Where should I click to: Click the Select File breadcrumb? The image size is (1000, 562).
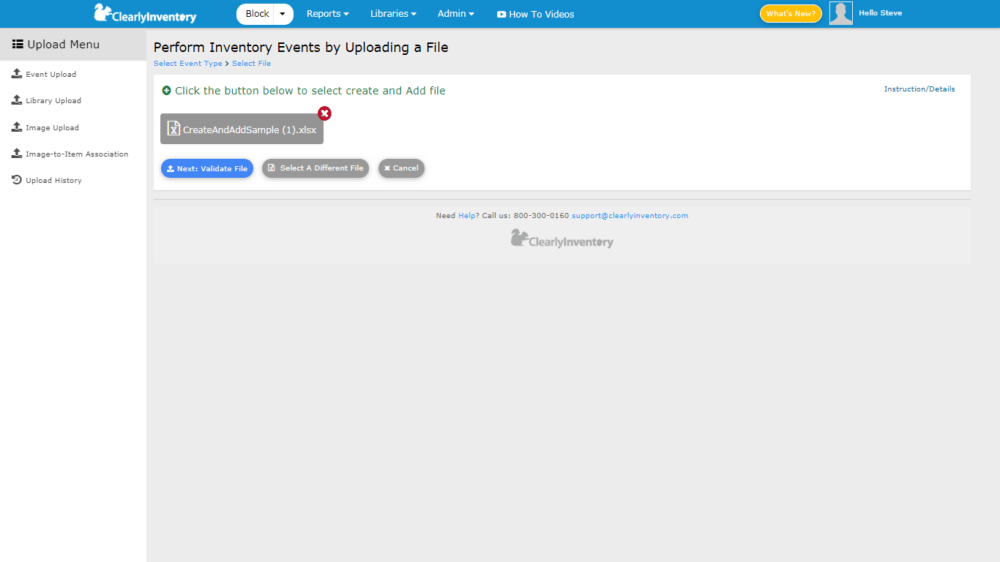coord(251,63)
